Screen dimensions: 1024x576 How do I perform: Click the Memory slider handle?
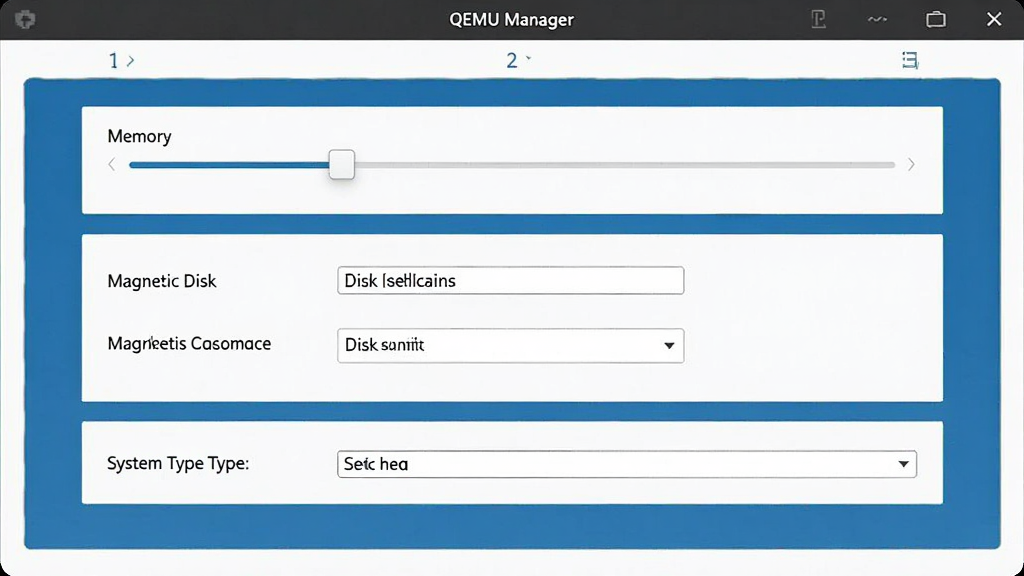pyautogui.click(x=342, y=165)
